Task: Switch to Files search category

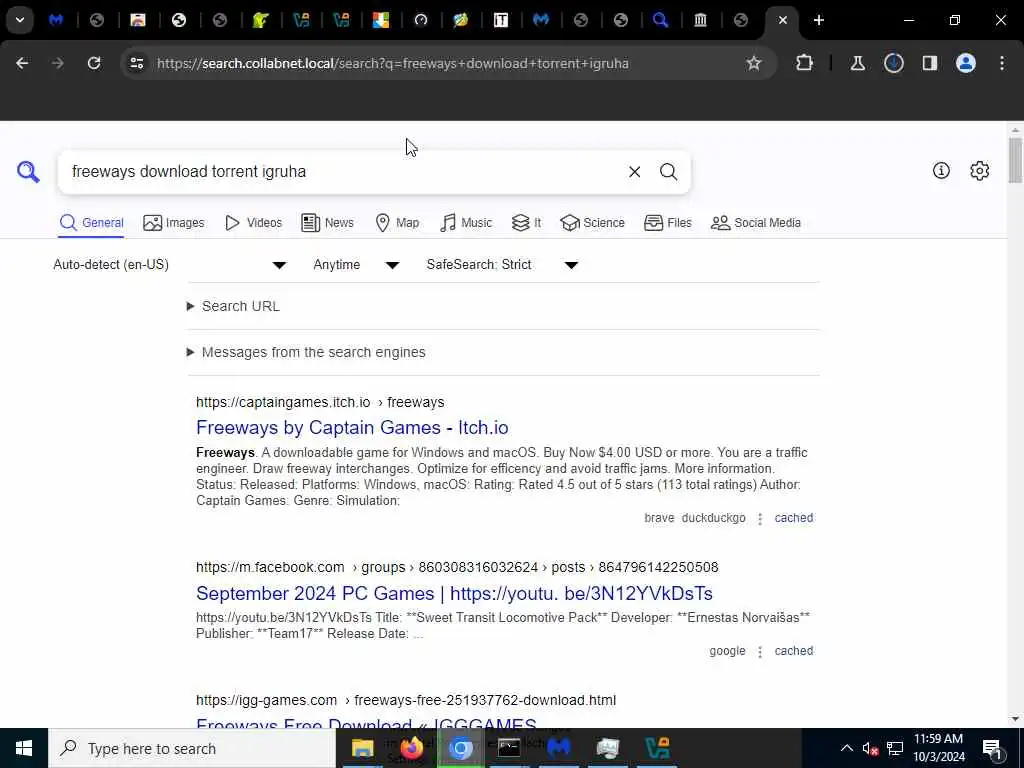Action: 667,223
